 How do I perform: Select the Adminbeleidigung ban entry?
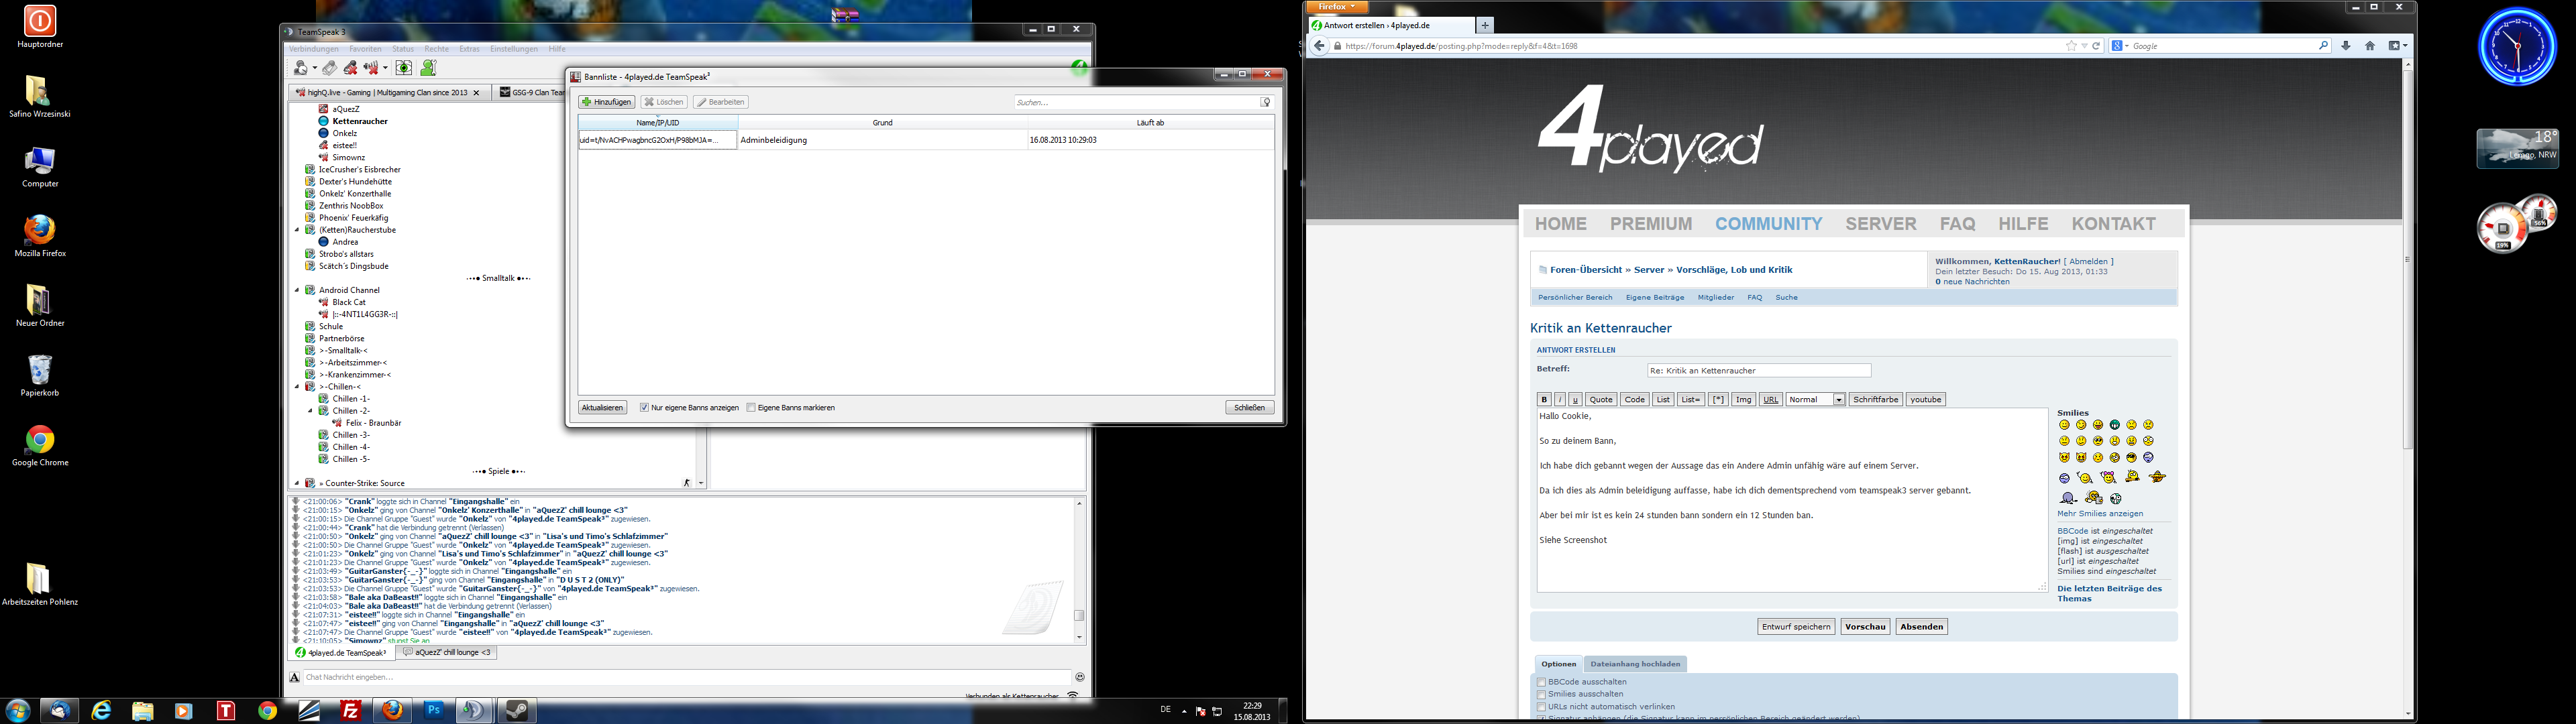(x=926, y=140)
